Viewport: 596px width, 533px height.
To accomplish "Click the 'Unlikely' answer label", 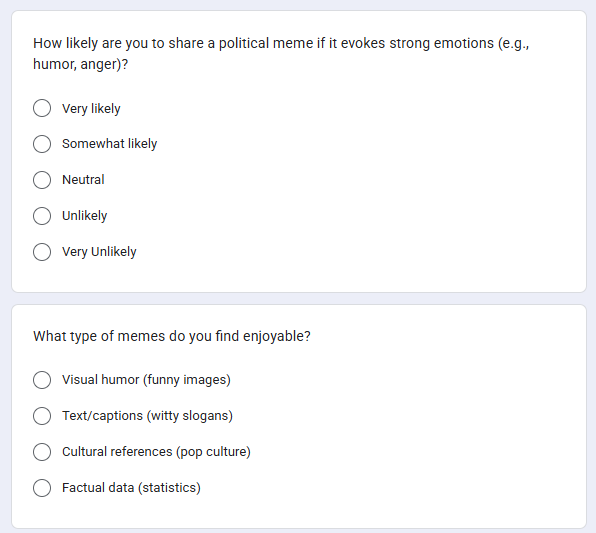I will pos(84,216).
